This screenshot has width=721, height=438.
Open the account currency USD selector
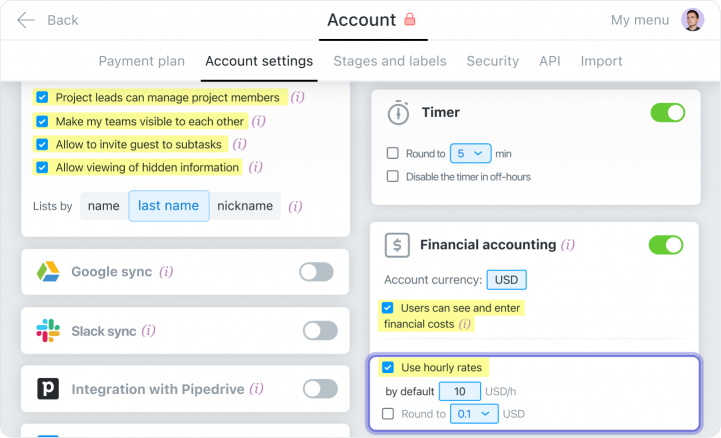click(508, 280)
